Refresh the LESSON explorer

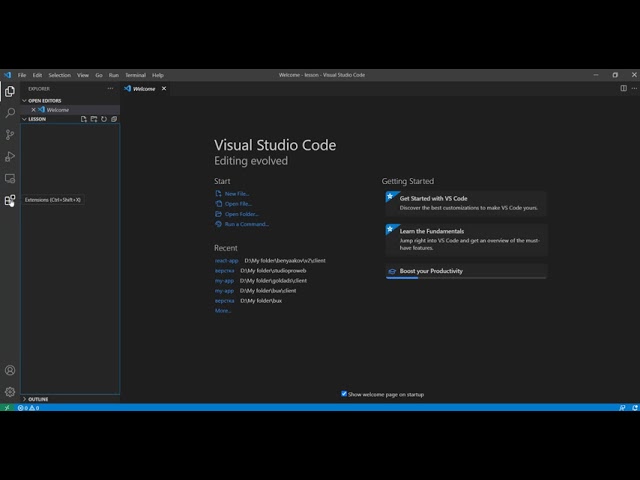104,119
